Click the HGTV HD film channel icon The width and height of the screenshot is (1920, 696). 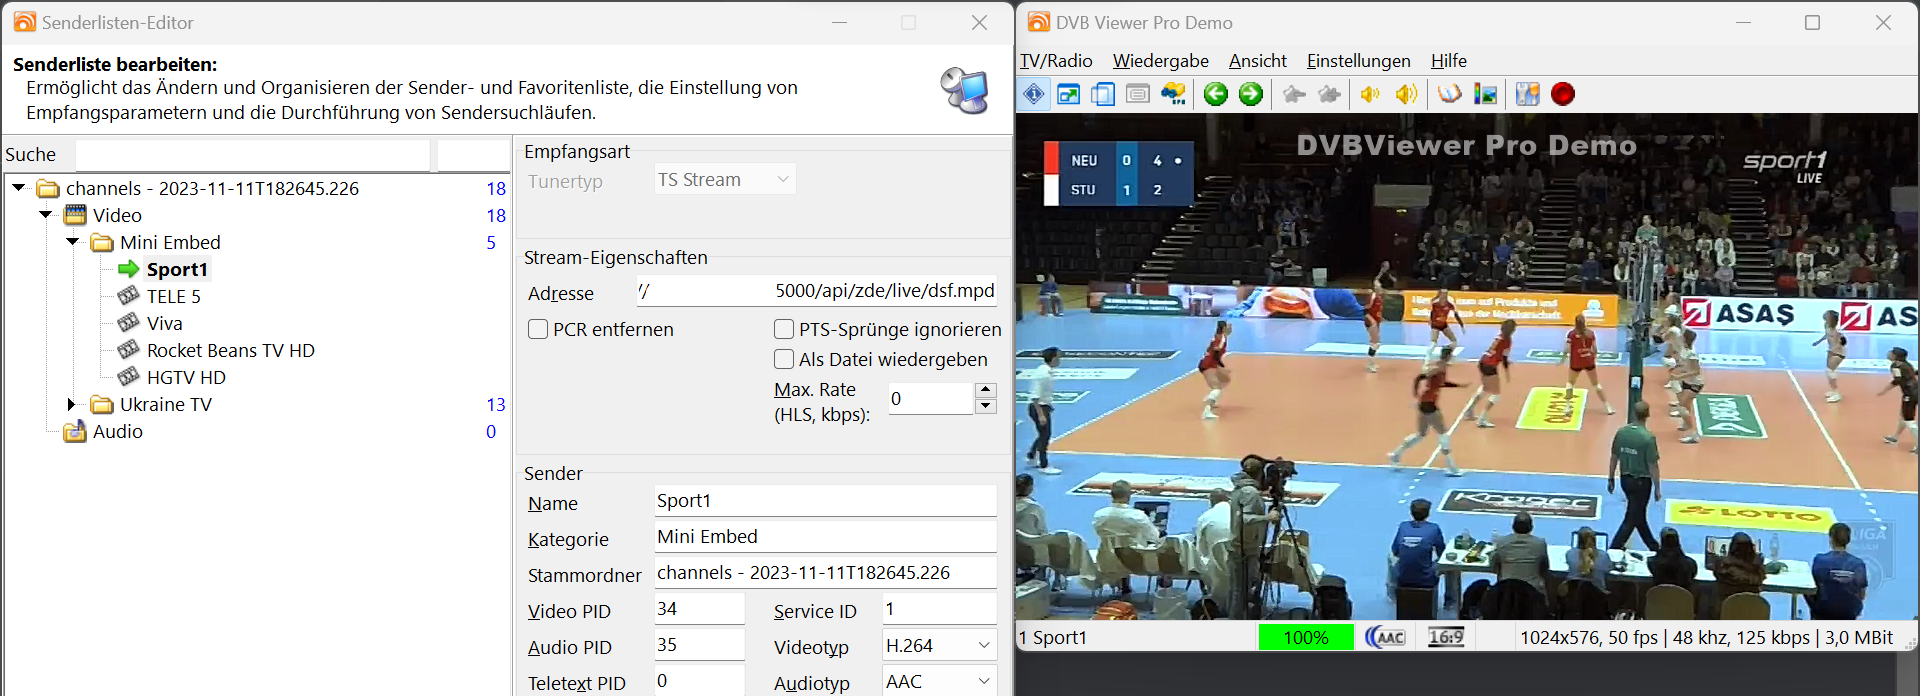(129, 377)
